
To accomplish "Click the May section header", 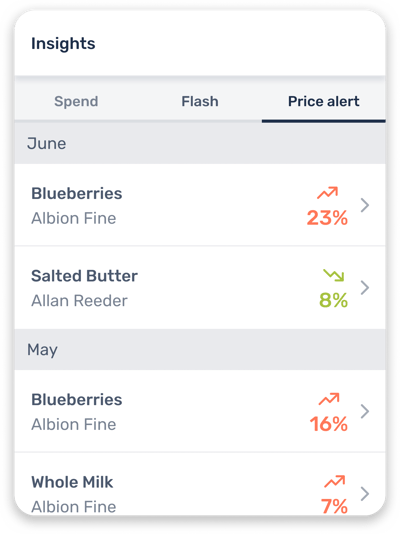I will pyautogui.click(x=200, y=349).
